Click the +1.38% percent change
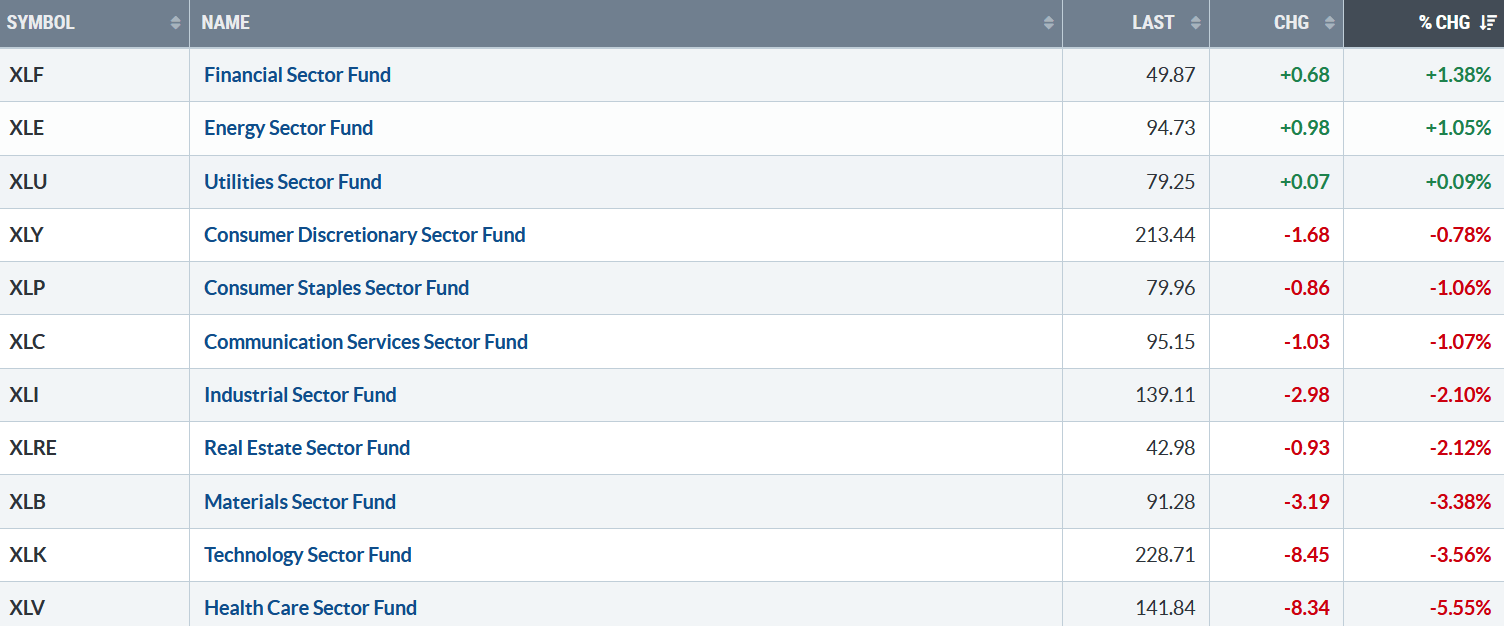The height and width of the screenshot is (626, 1504). [x=1457, y=75]
